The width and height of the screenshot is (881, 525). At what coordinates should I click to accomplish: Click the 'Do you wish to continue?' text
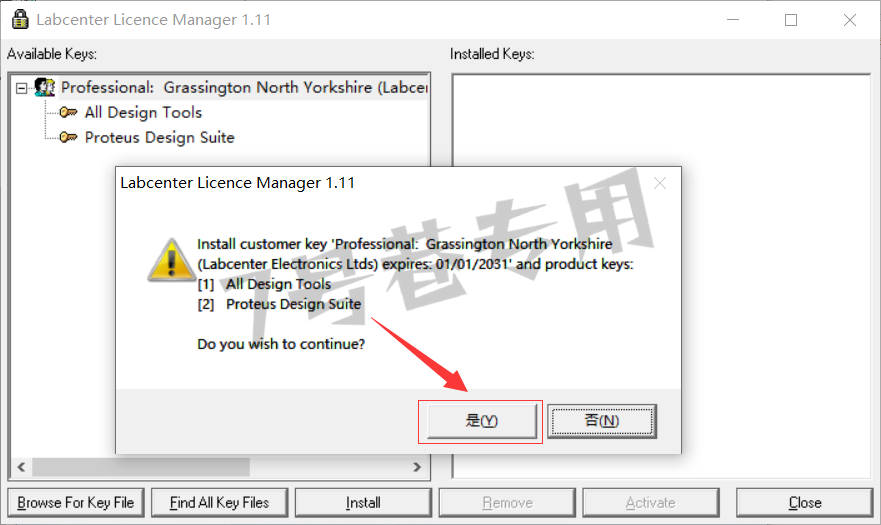281,344
